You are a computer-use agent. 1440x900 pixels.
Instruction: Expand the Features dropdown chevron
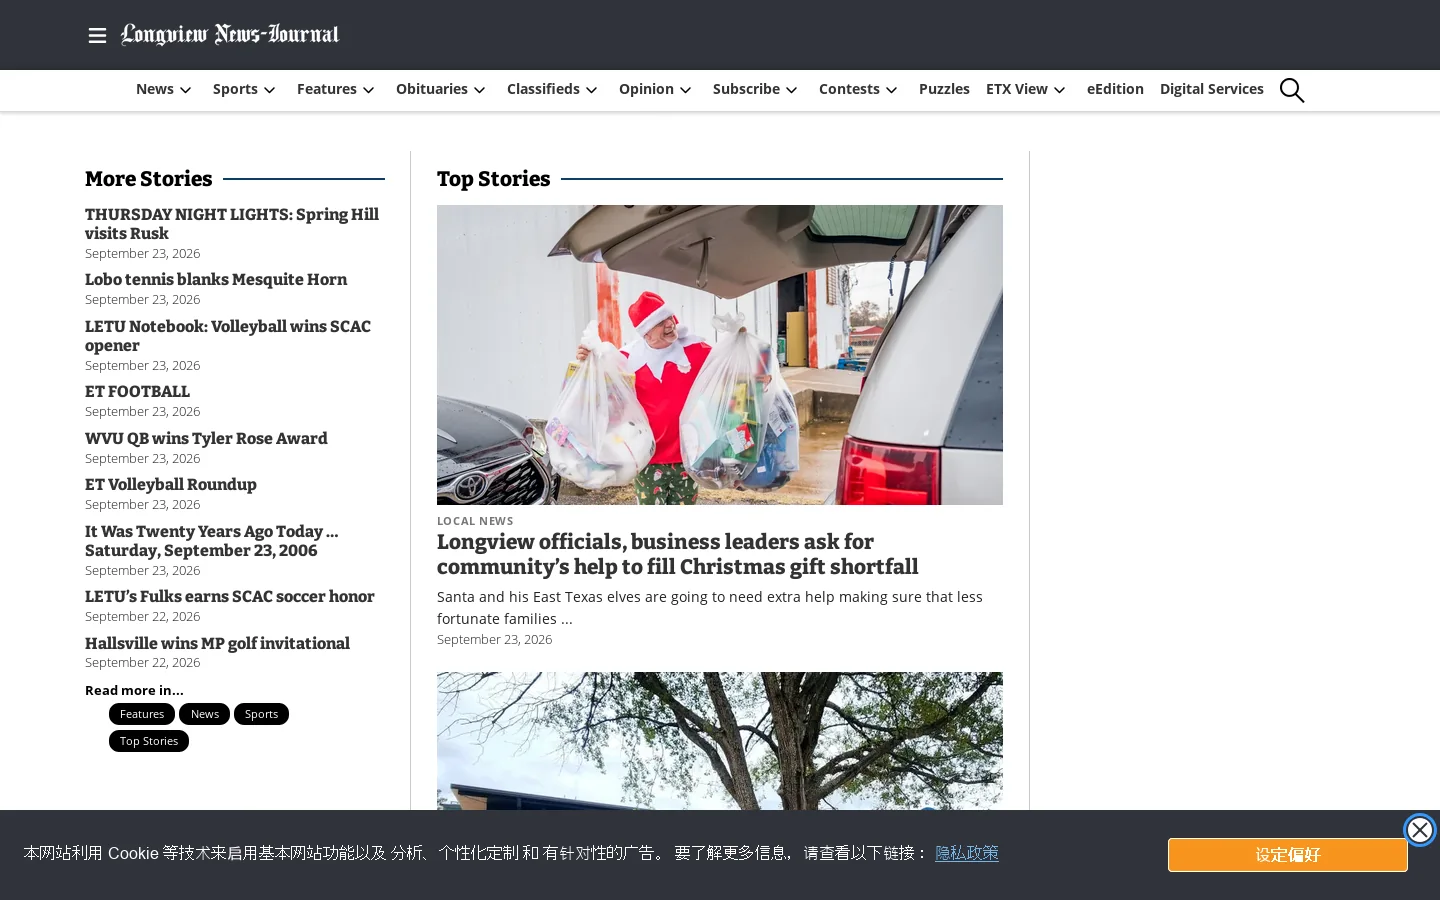click(x=368, y=90)
